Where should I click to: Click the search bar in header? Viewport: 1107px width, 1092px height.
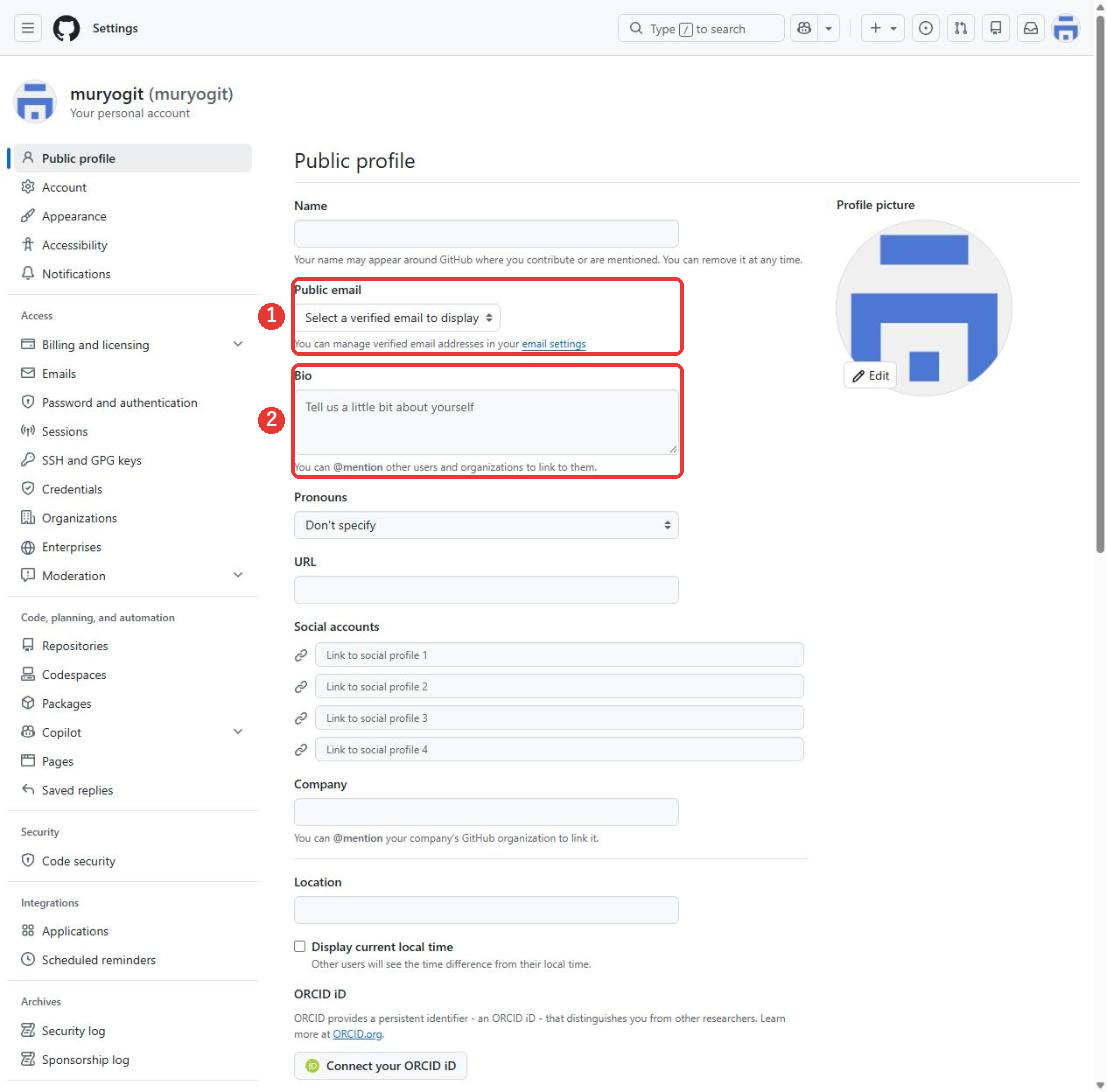[701, 28]
